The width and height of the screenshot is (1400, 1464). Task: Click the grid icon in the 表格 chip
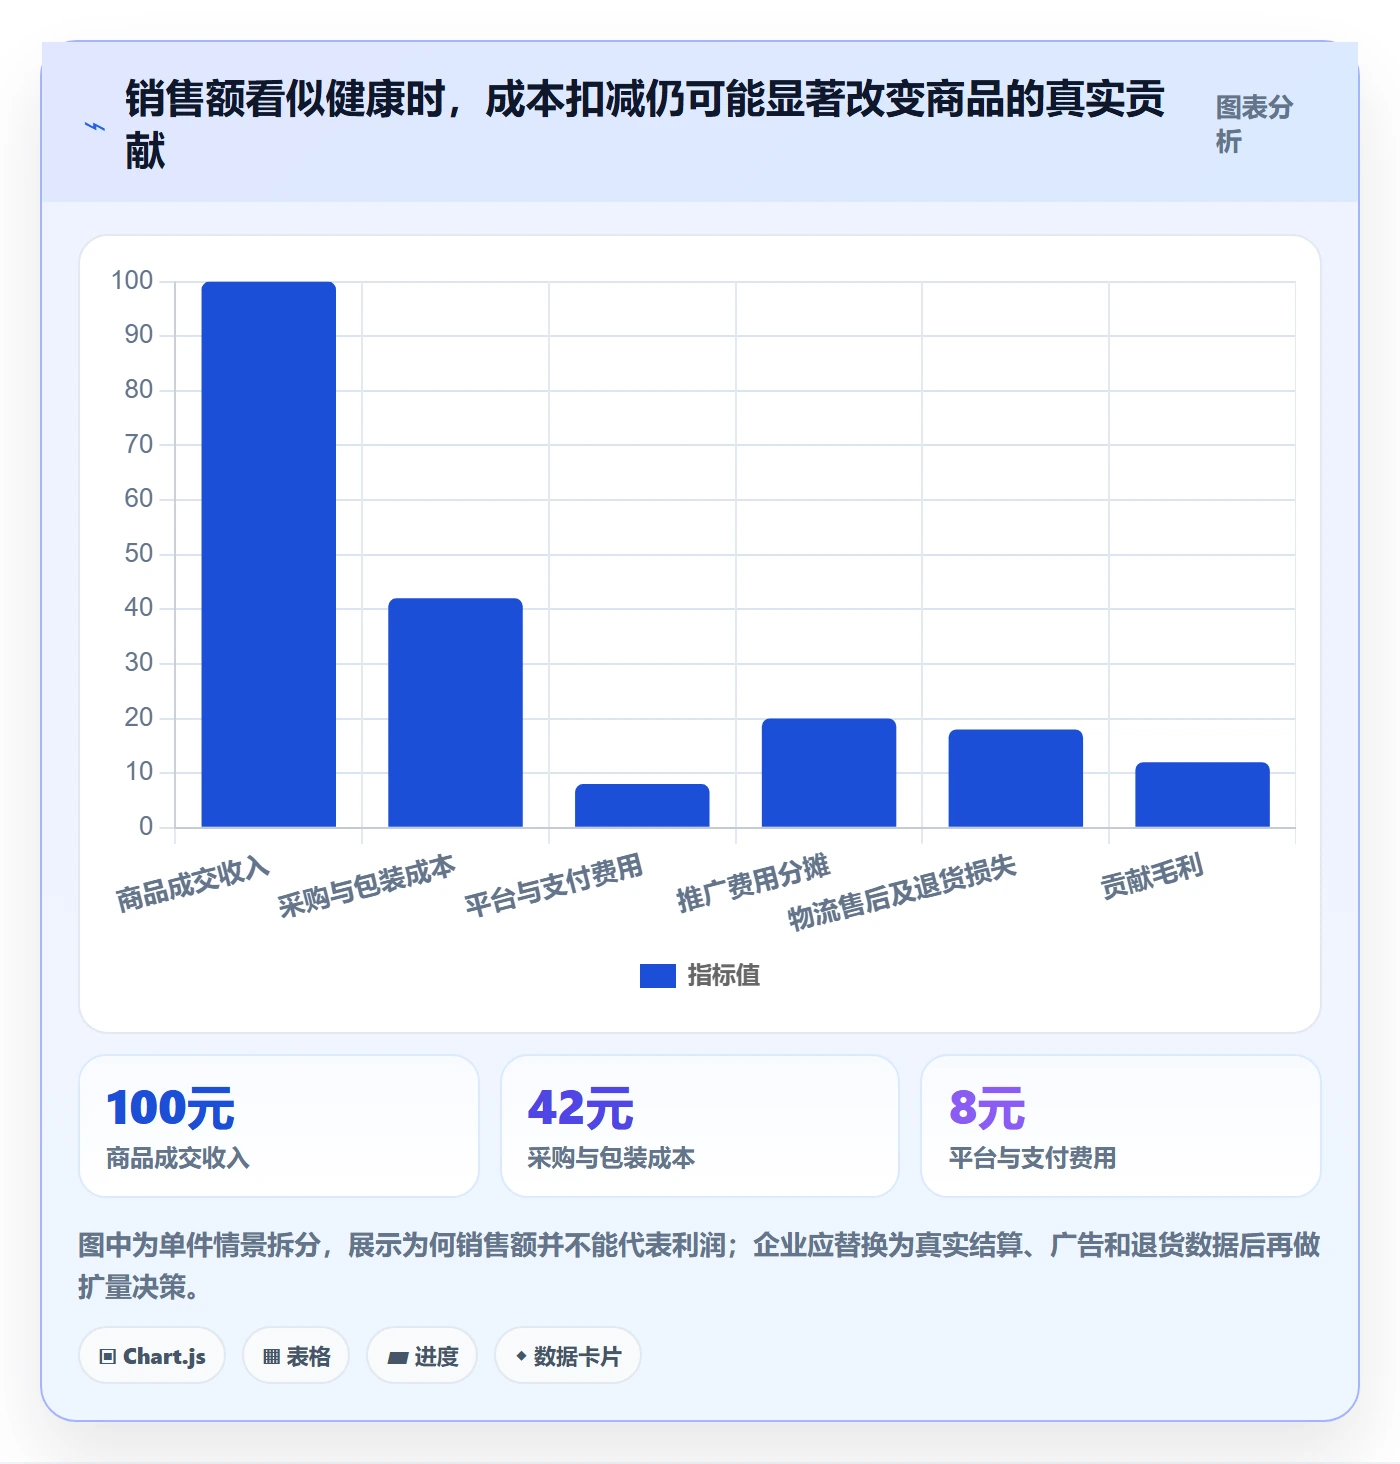(271, 1357)
